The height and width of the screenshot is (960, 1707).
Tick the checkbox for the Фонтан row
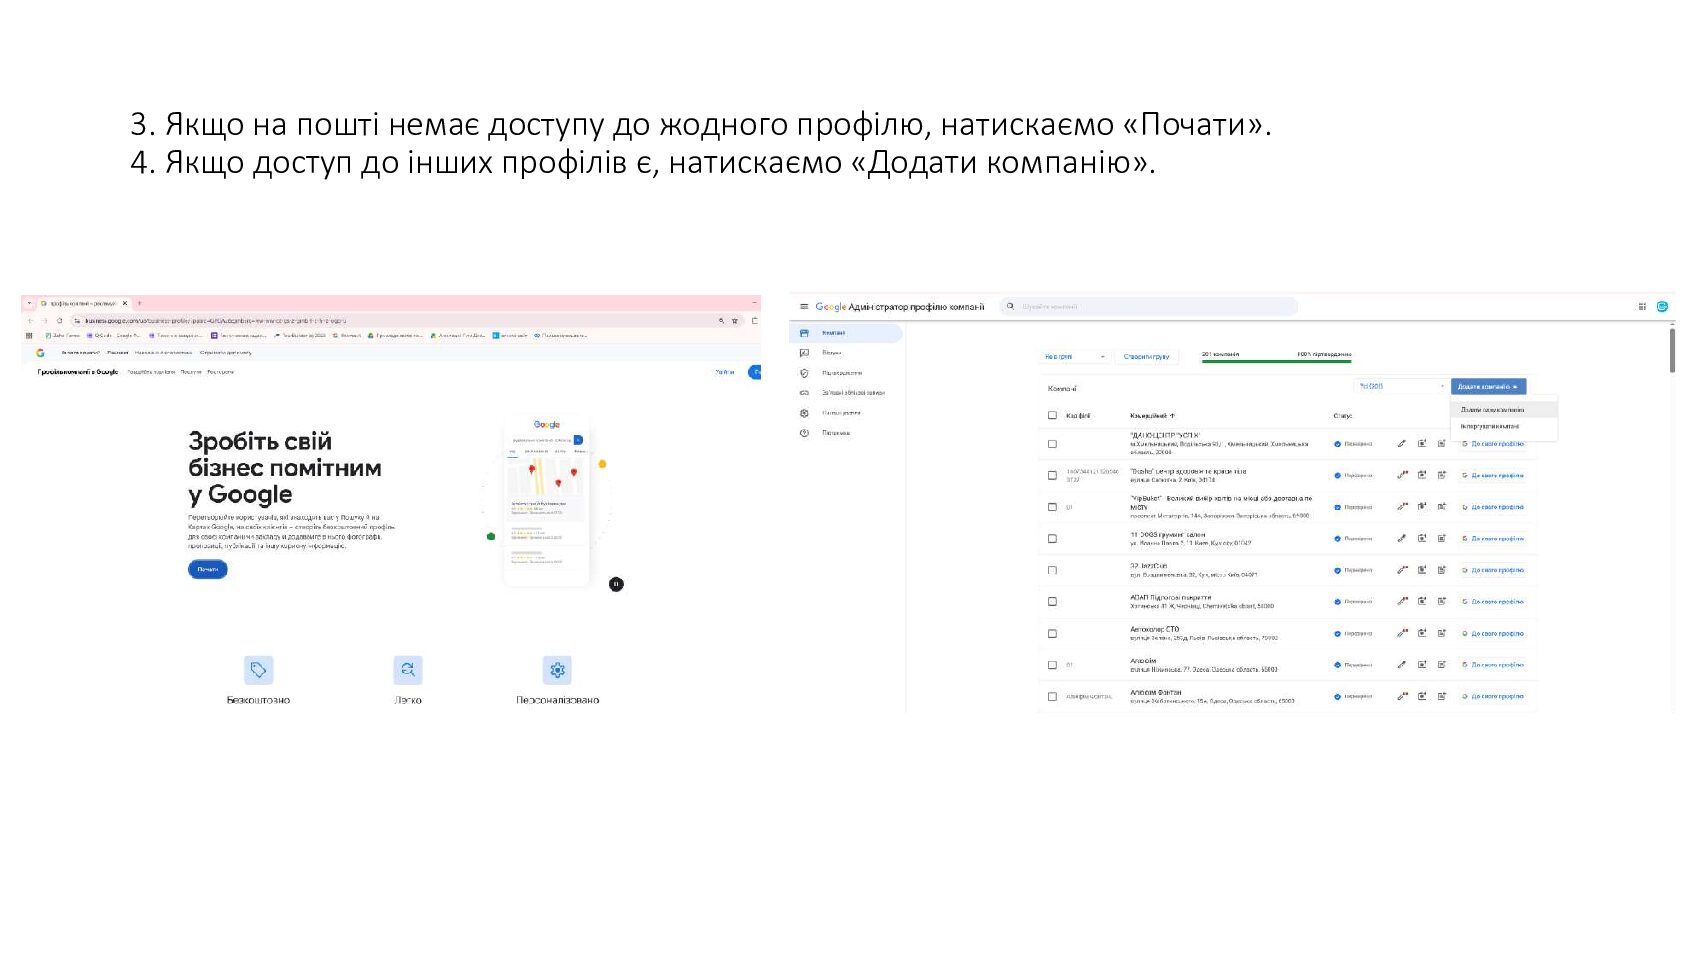coord(1052,696)
